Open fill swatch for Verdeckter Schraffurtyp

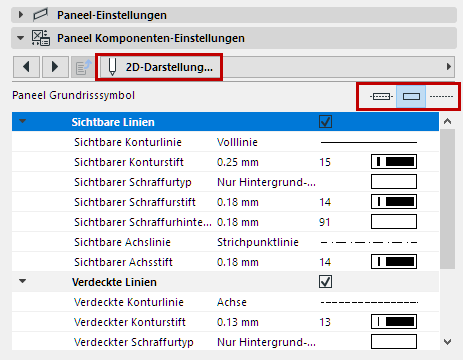(394, 342)
